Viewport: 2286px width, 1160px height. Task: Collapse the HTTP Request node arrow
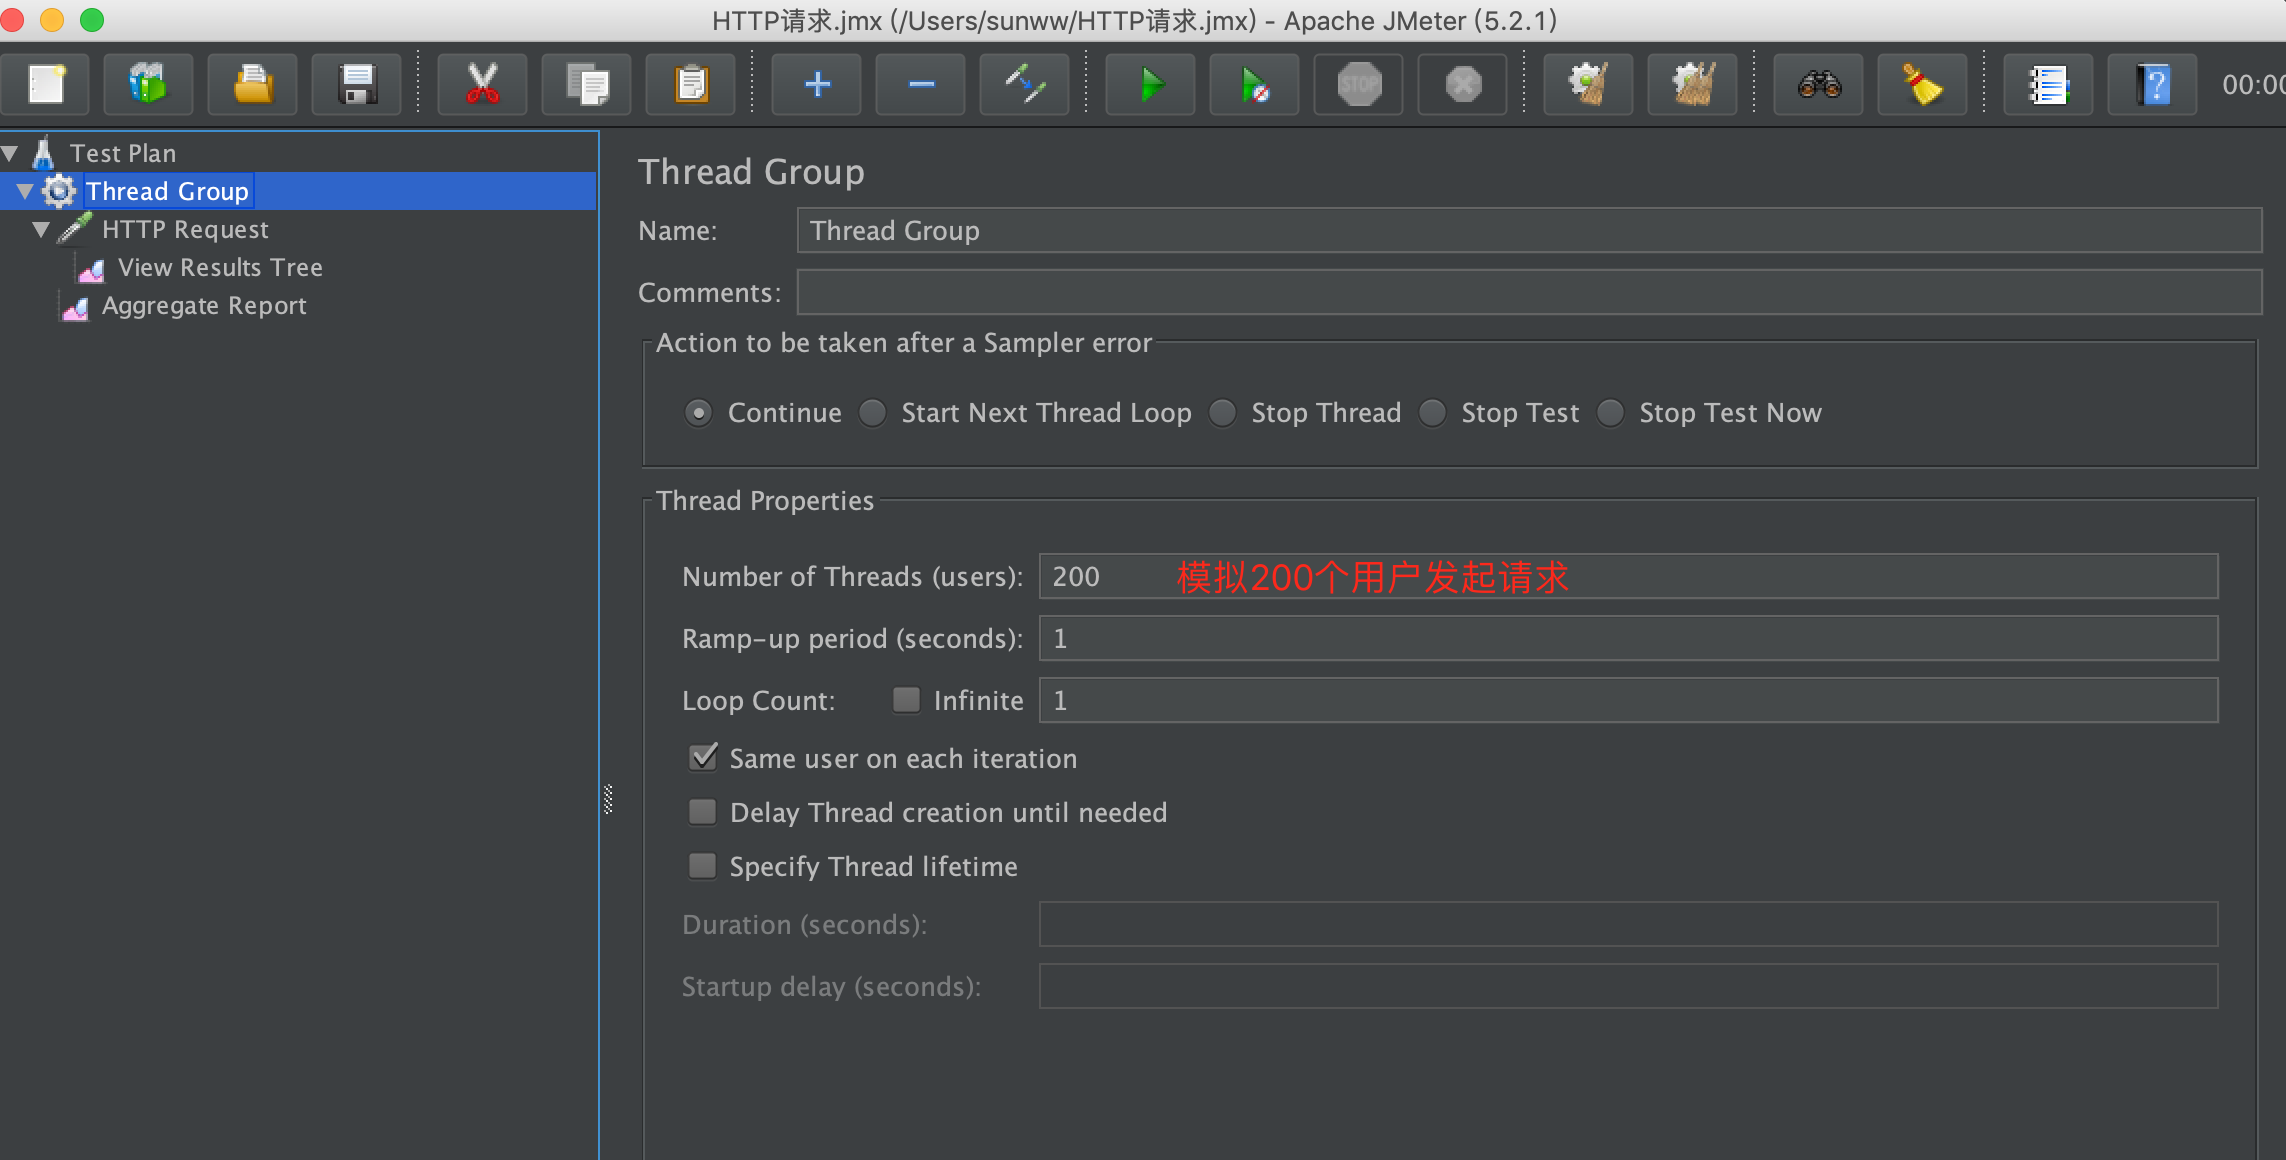(41, 230)
